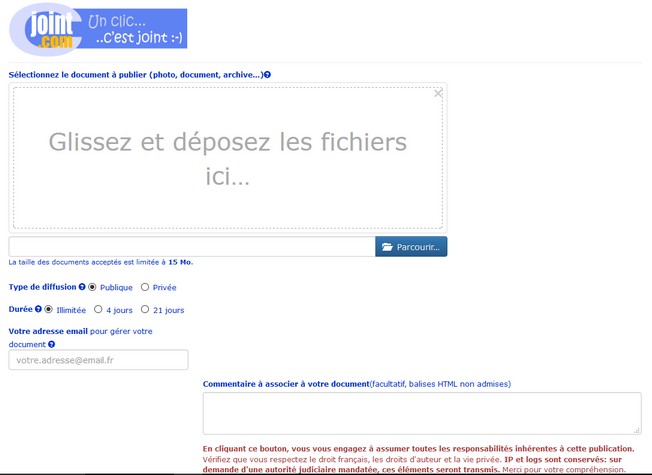Click the cjoint.com logo banner
652x475 pixels.
[98, 29]
